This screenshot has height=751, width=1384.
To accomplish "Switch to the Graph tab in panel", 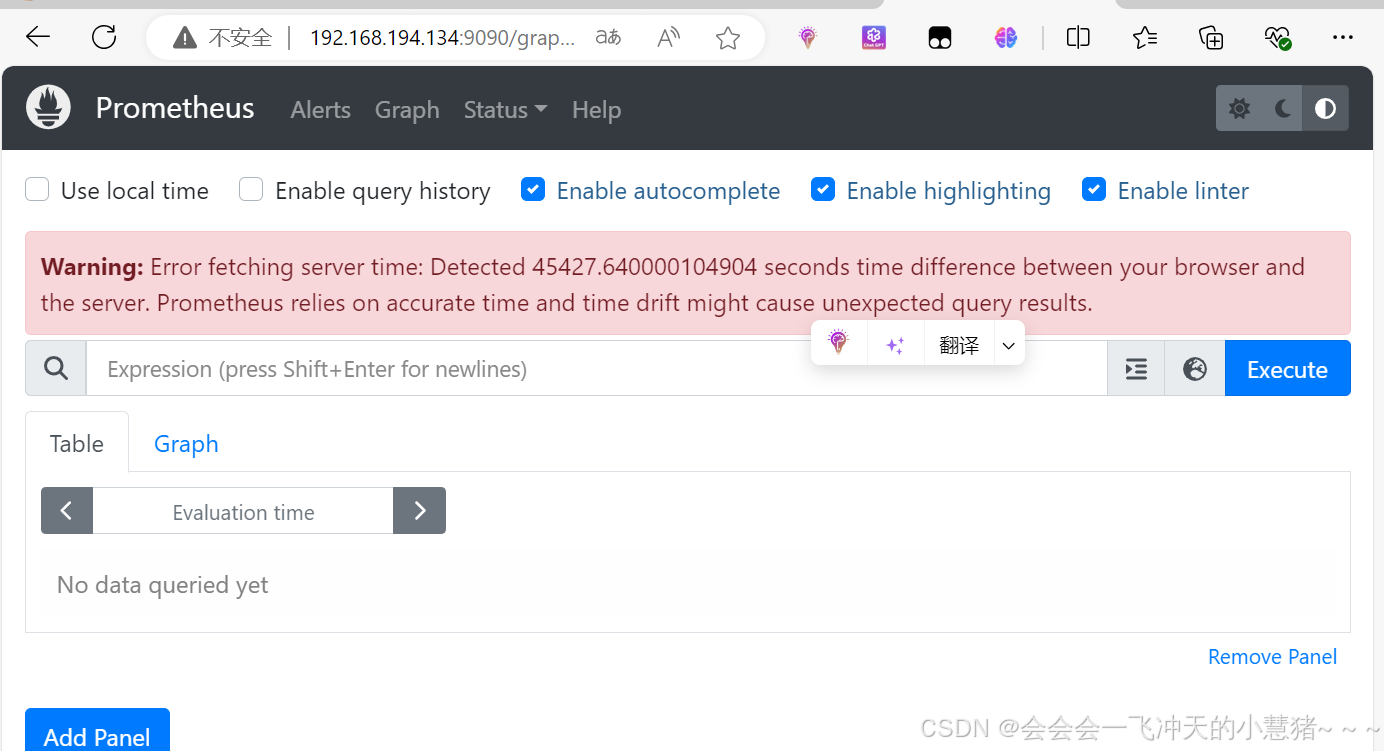I will coord(186,443).
